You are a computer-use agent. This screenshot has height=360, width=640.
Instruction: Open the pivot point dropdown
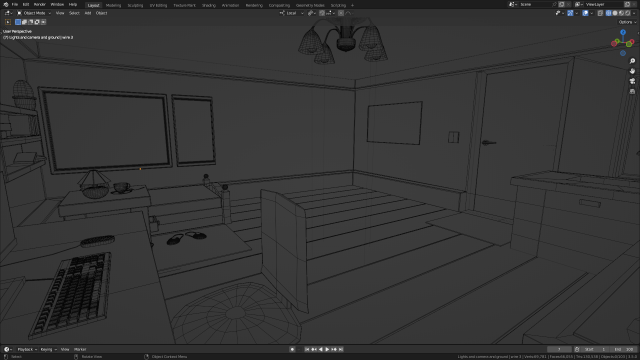[312, 13]
